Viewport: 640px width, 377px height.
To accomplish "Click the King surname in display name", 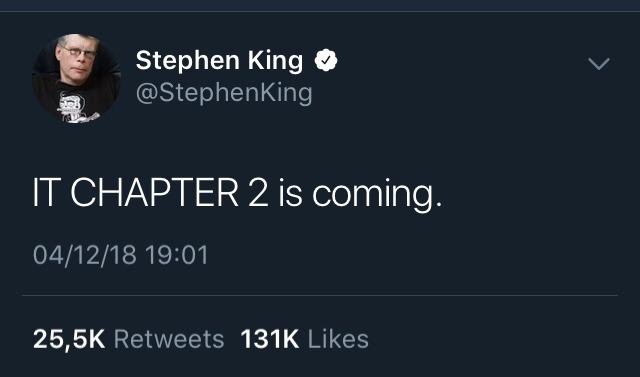I will (x=276, y=60).
